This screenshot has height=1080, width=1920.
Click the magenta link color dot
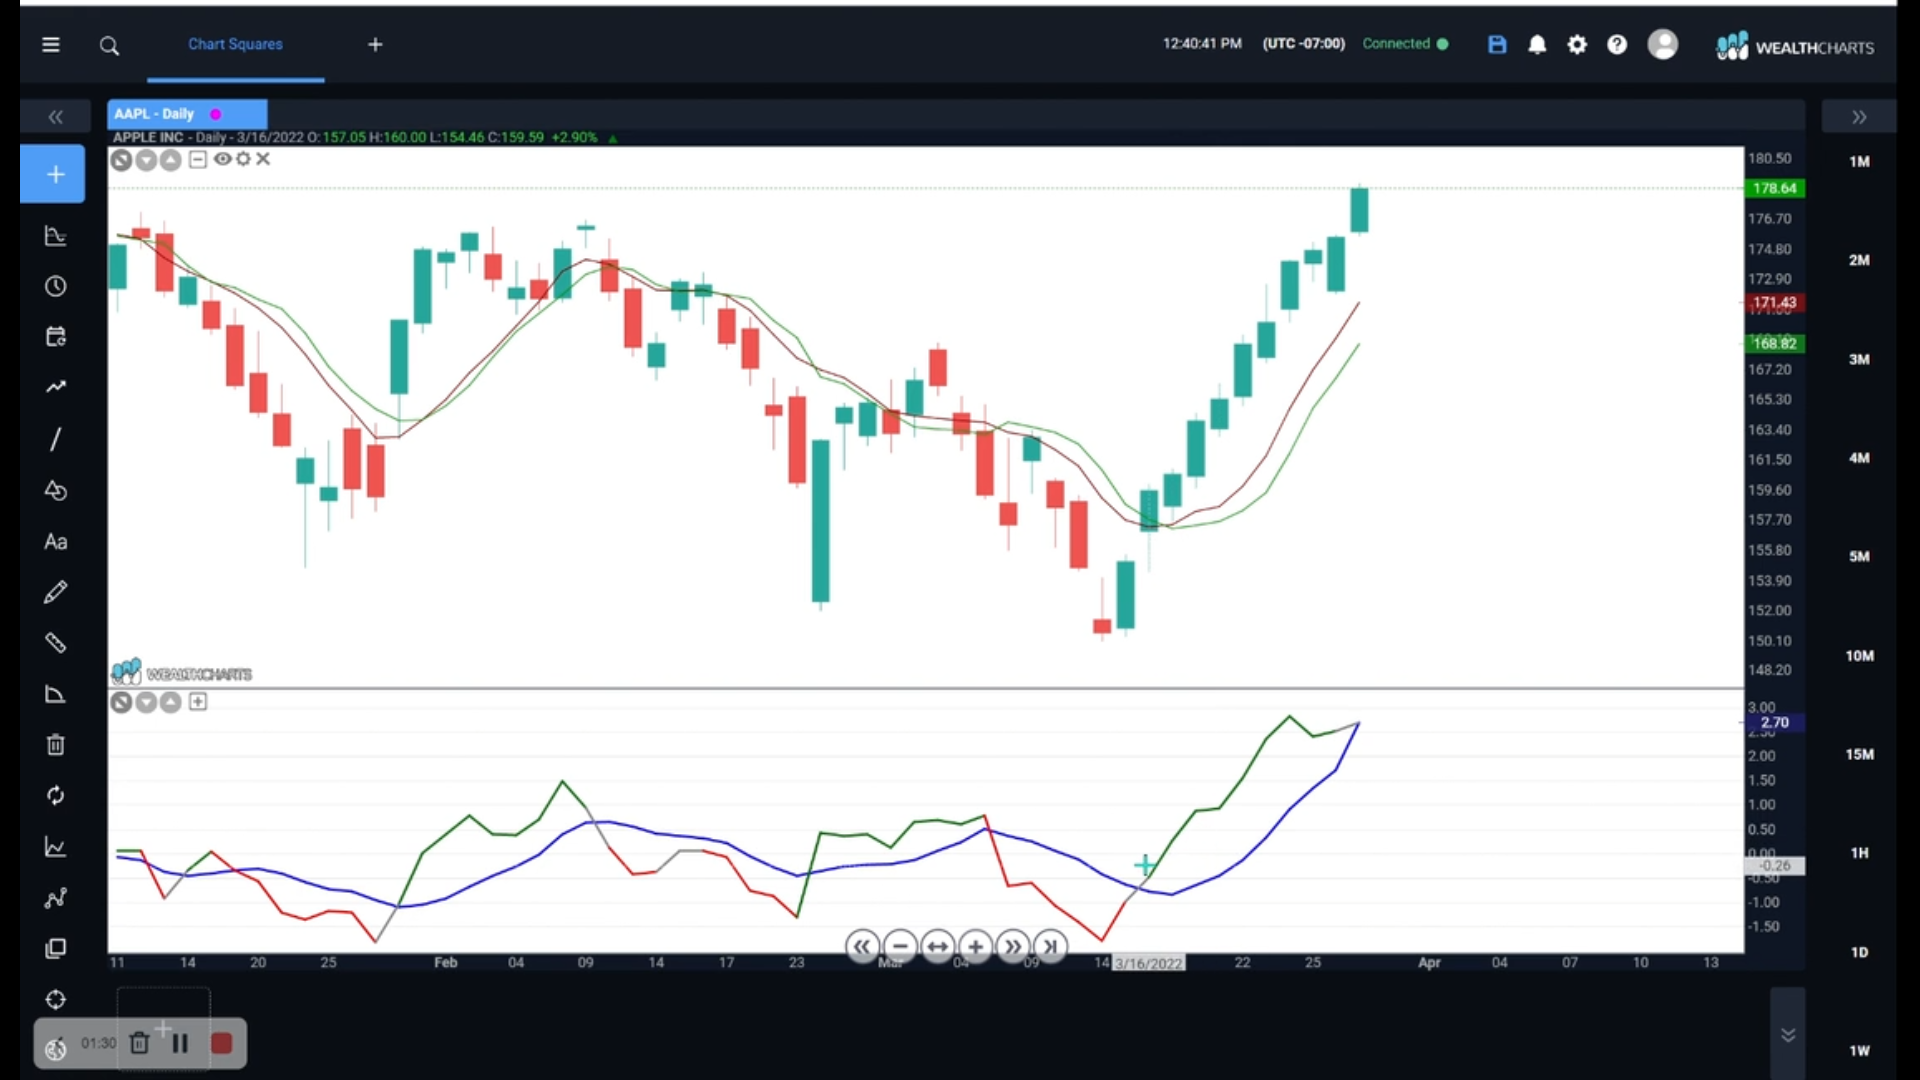click(215, 114)
